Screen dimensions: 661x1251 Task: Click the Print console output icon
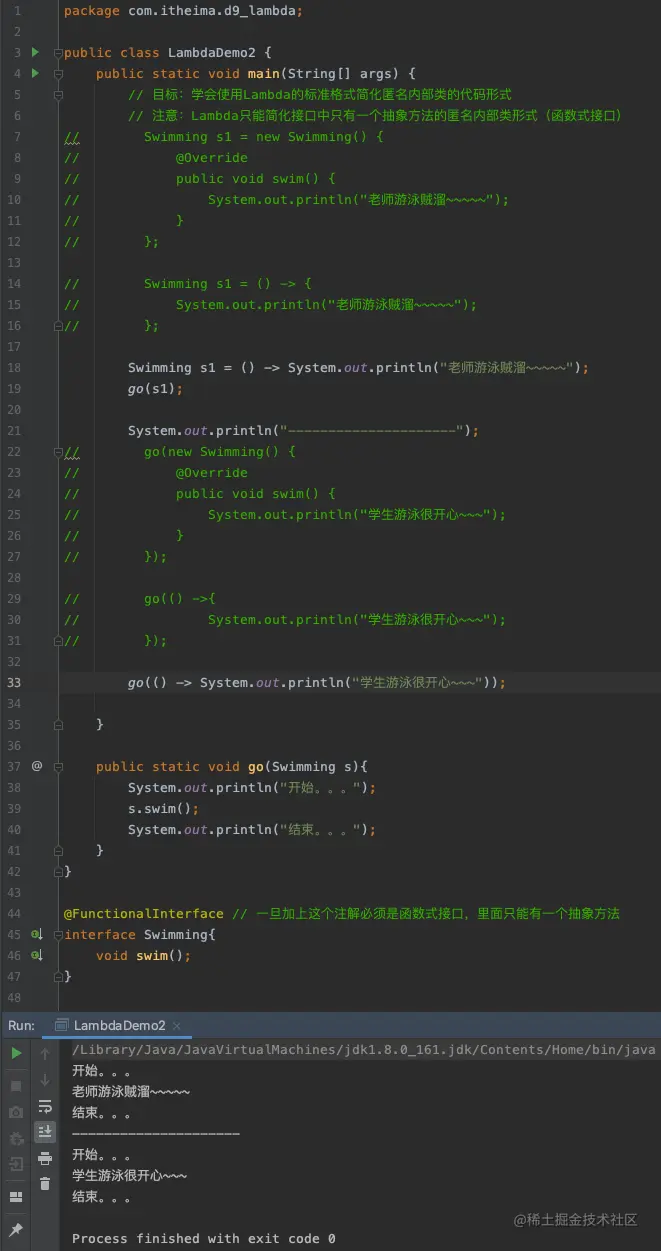[45, 1158]
